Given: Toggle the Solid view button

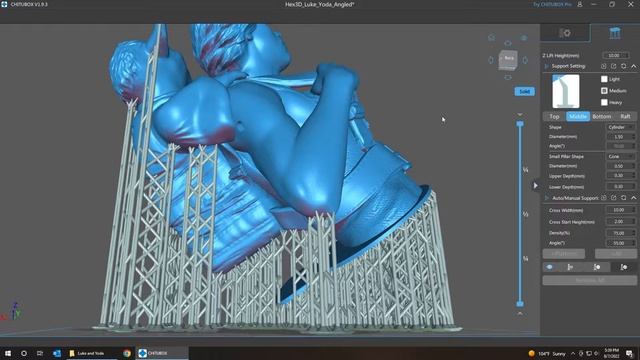Looking at the screenshot, I should click(524, 91).
